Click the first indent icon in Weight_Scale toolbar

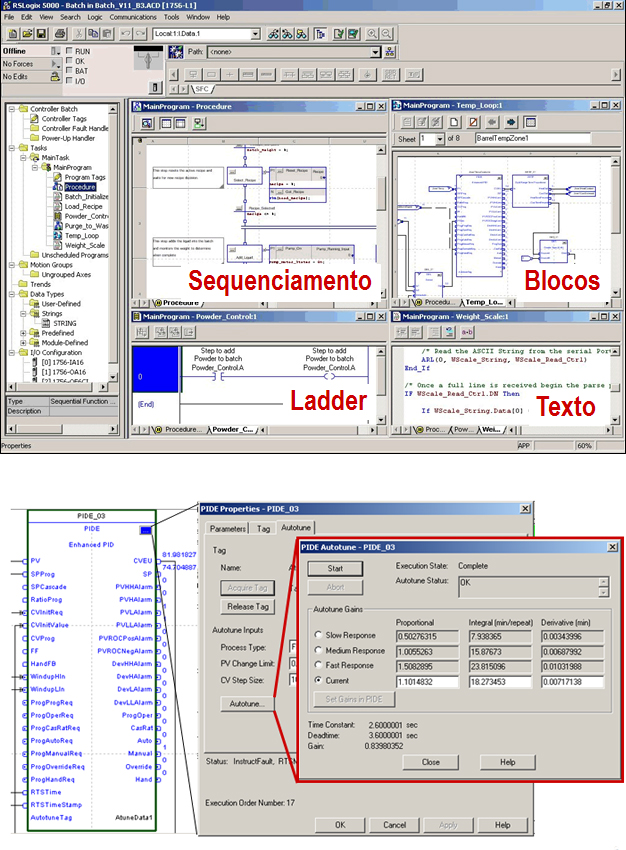[402, 332]
